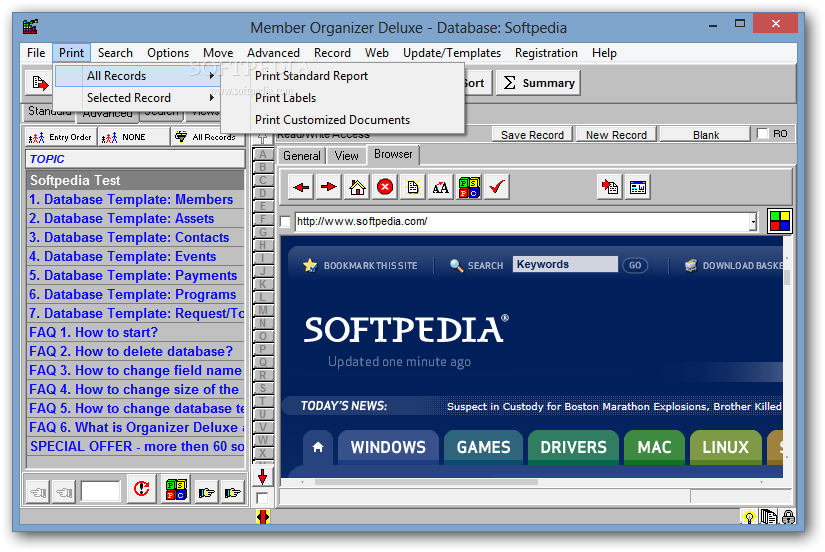Viewport: 825px width, 552px height.
Task: Go to browser home page icon
Action: click(x=357, y=187)
